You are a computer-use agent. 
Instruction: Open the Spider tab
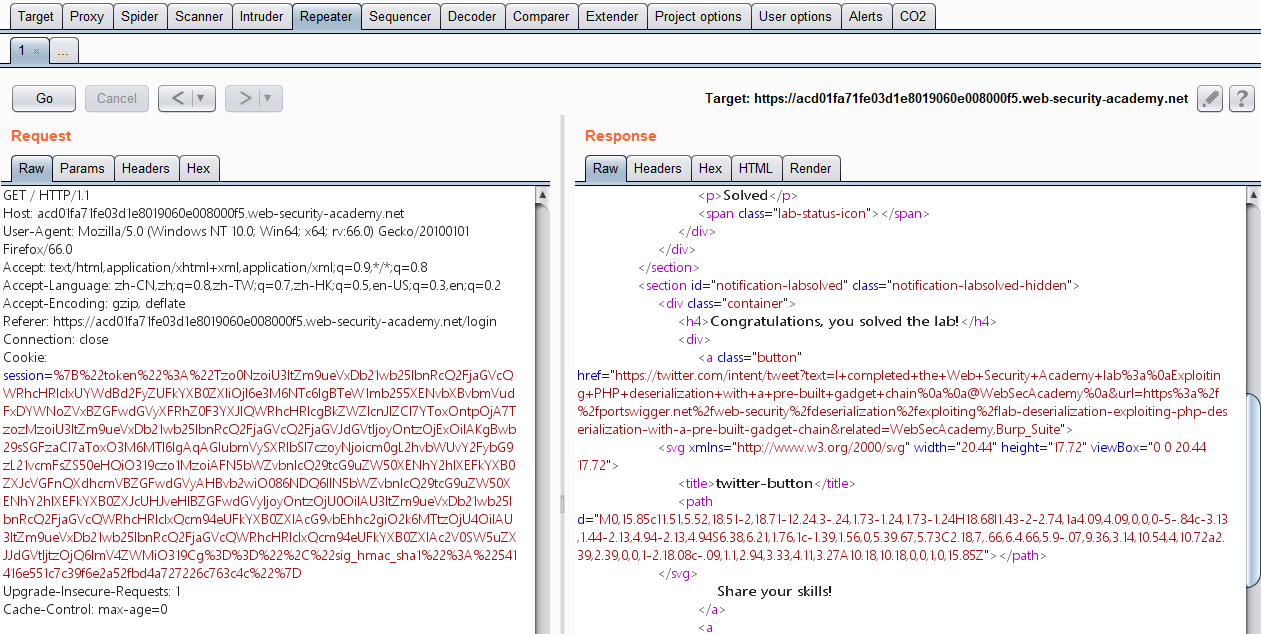139,16
